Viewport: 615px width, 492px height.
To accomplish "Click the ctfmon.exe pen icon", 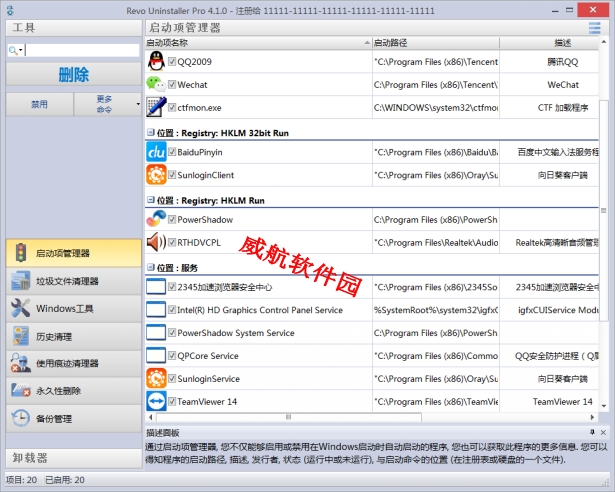I will coord(156,107).
